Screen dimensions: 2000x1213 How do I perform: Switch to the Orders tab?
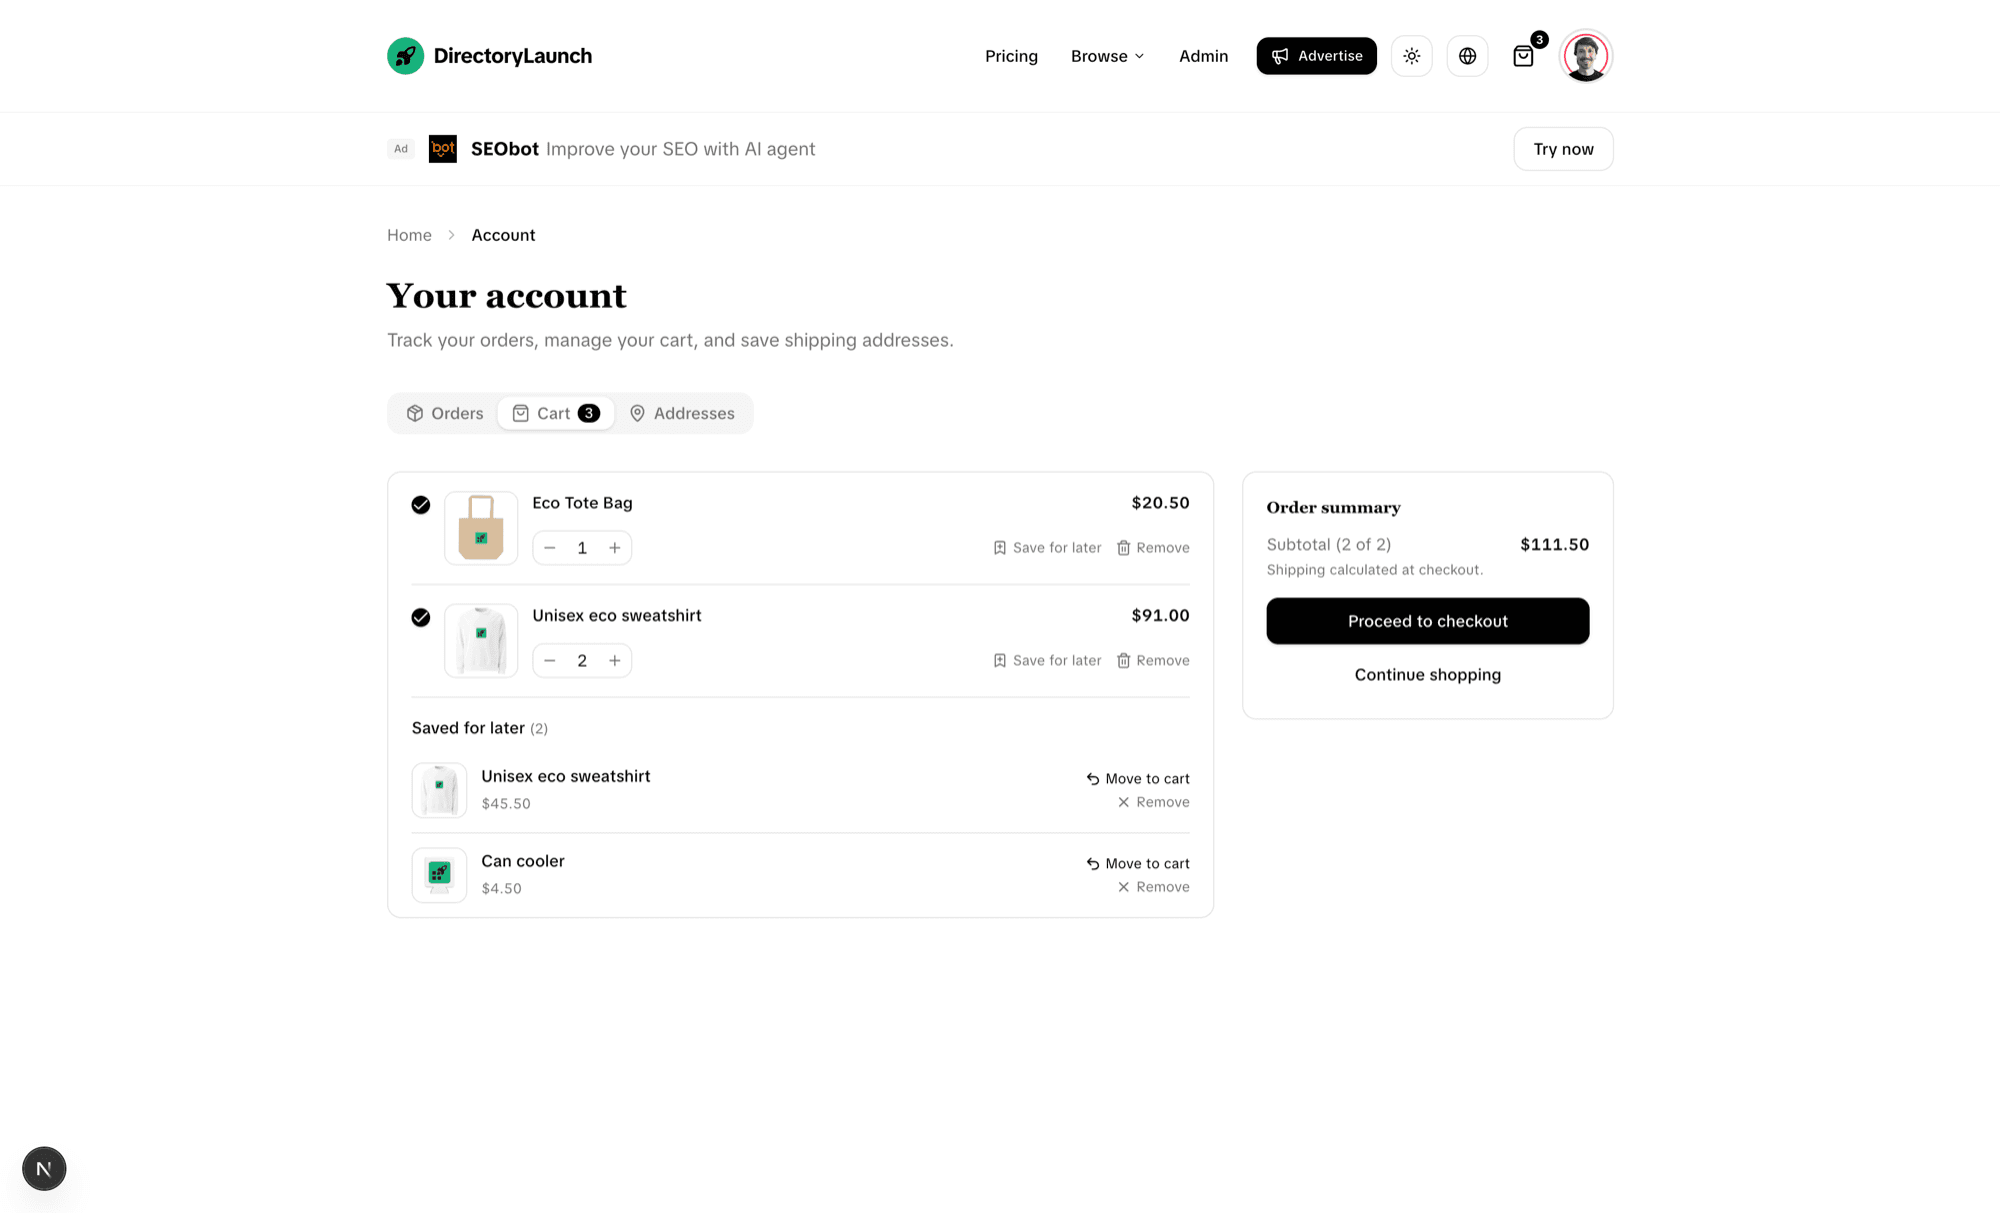pyautogui.click(x=445, y=413)
